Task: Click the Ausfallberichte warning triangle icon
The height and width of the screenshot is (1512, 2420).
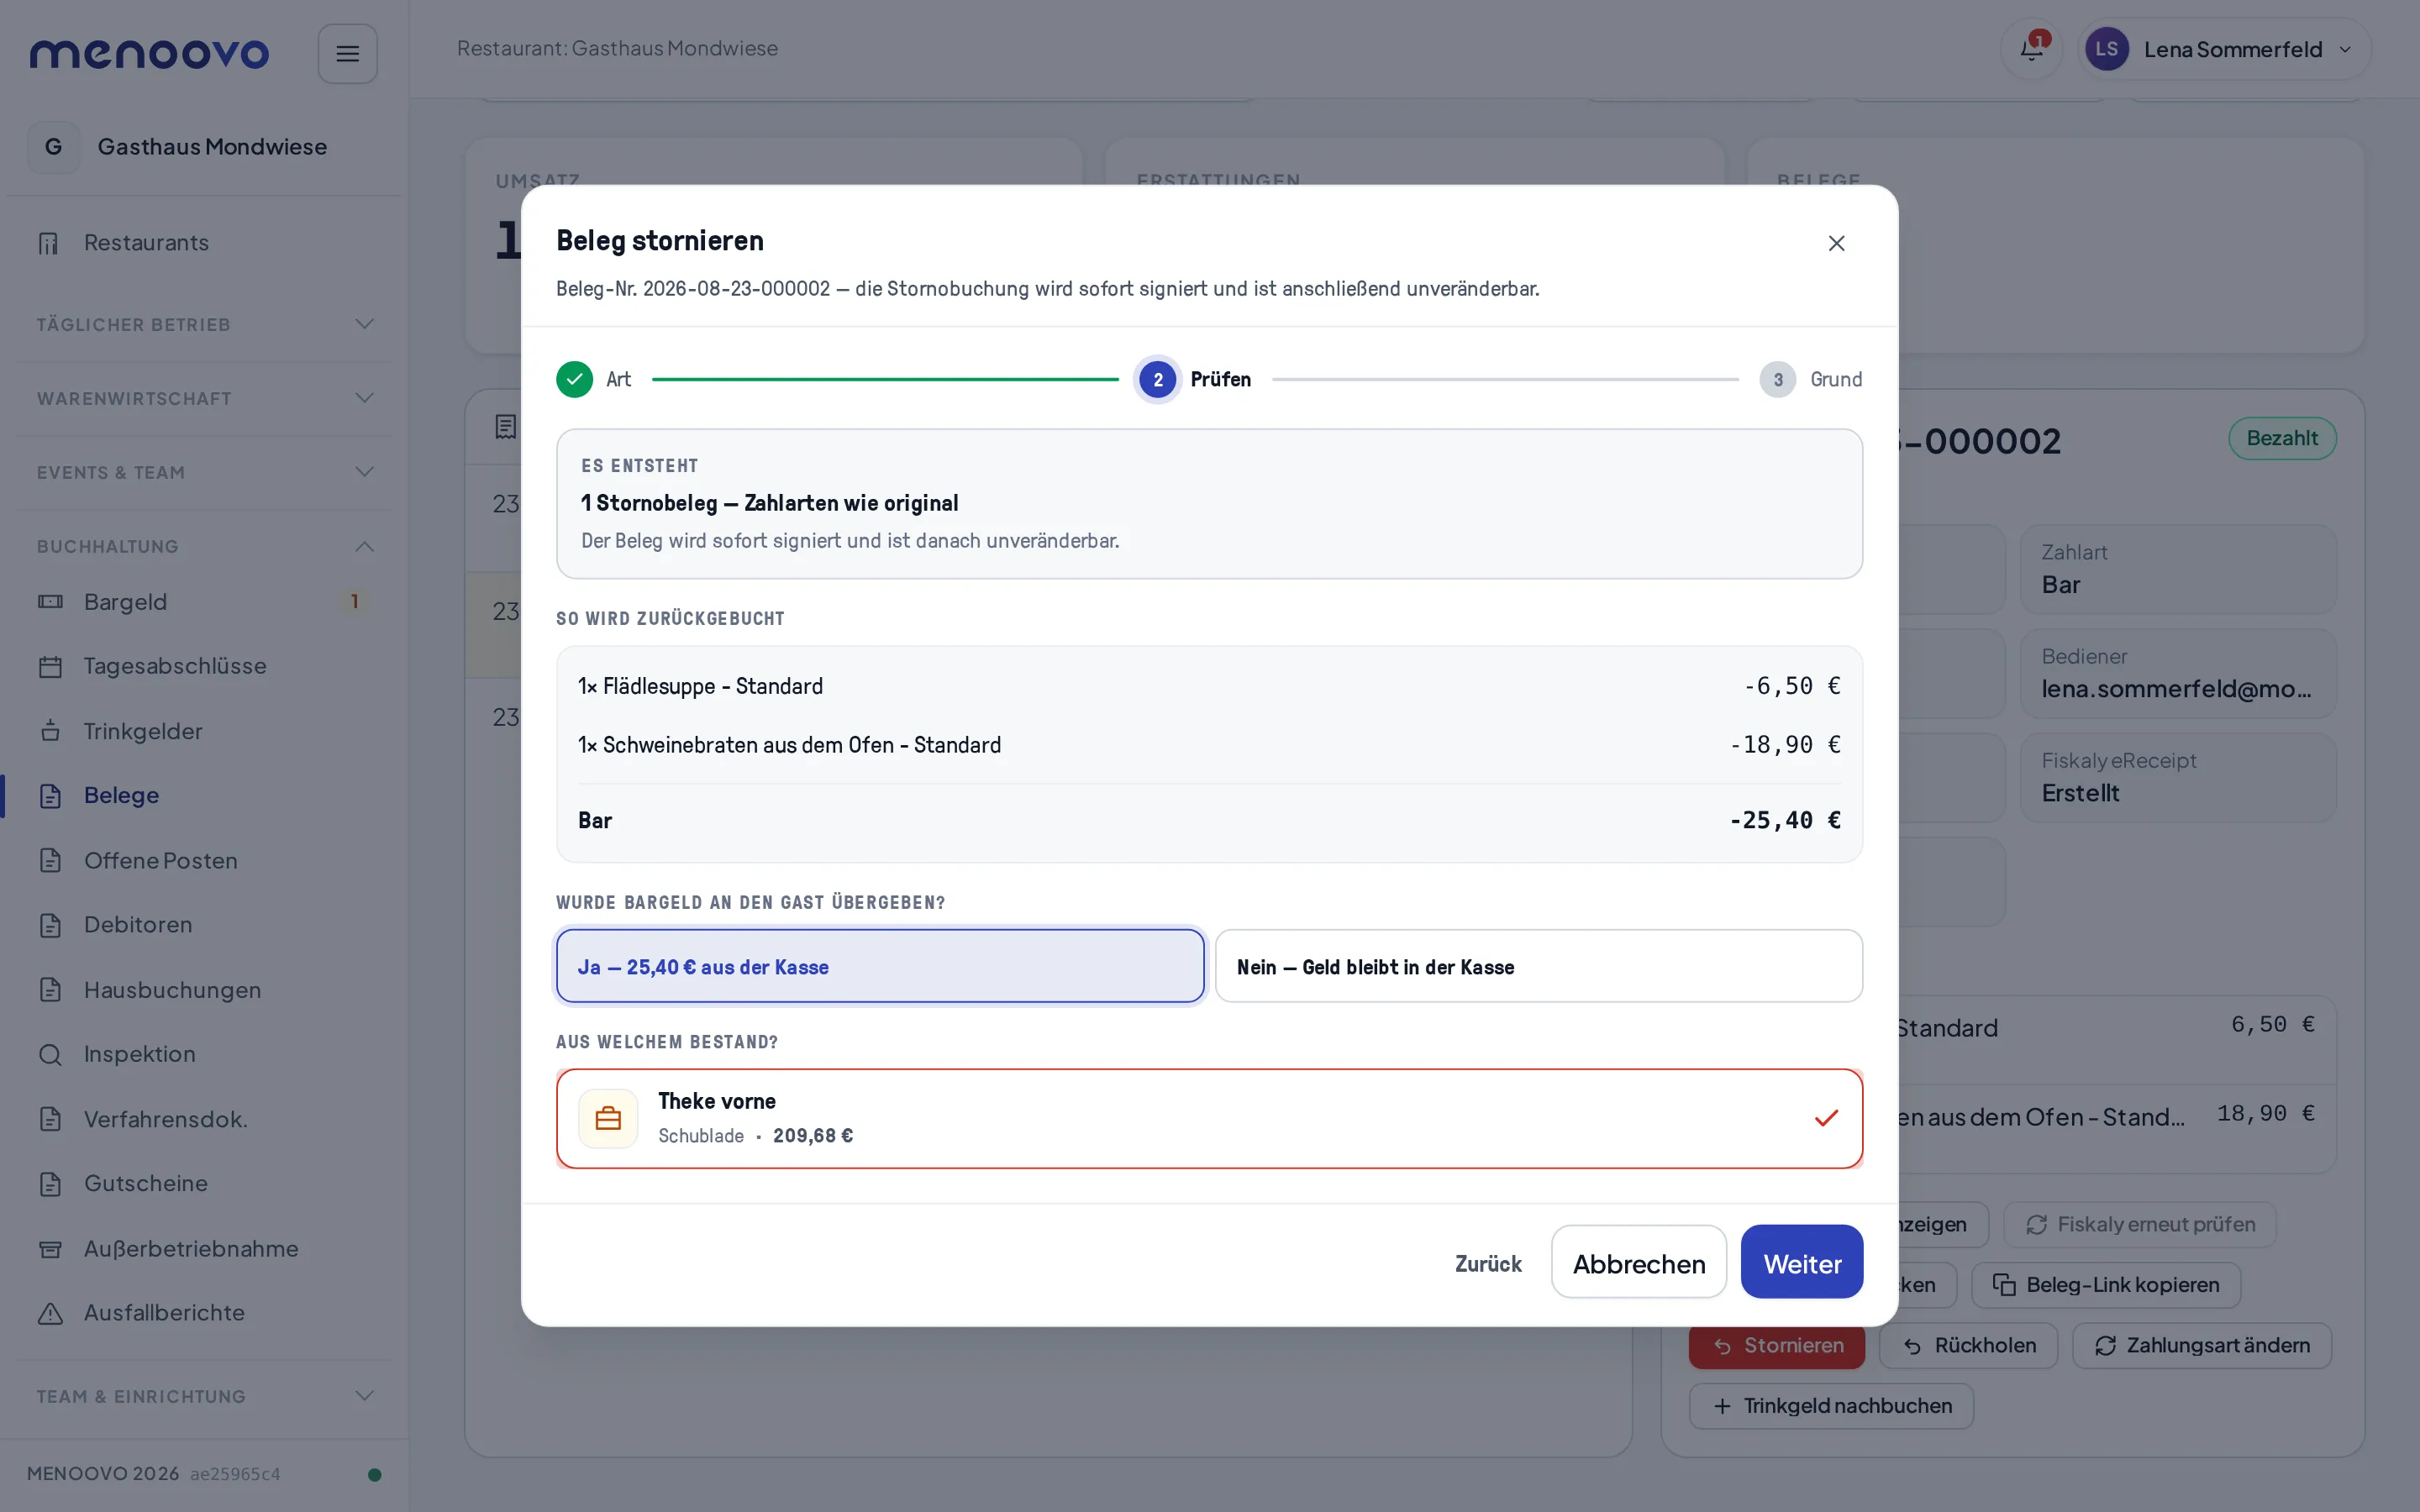Action: pos(50,1313)
